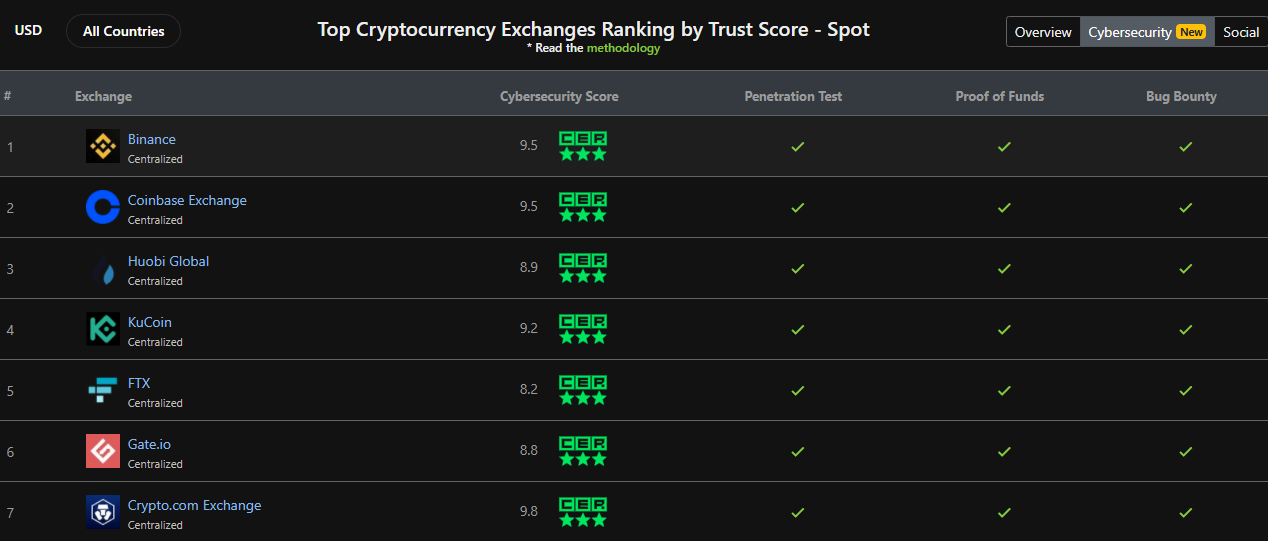Click the 8.8 score for Gate.io
The image size is (1268, 541).
coord(529,451)
